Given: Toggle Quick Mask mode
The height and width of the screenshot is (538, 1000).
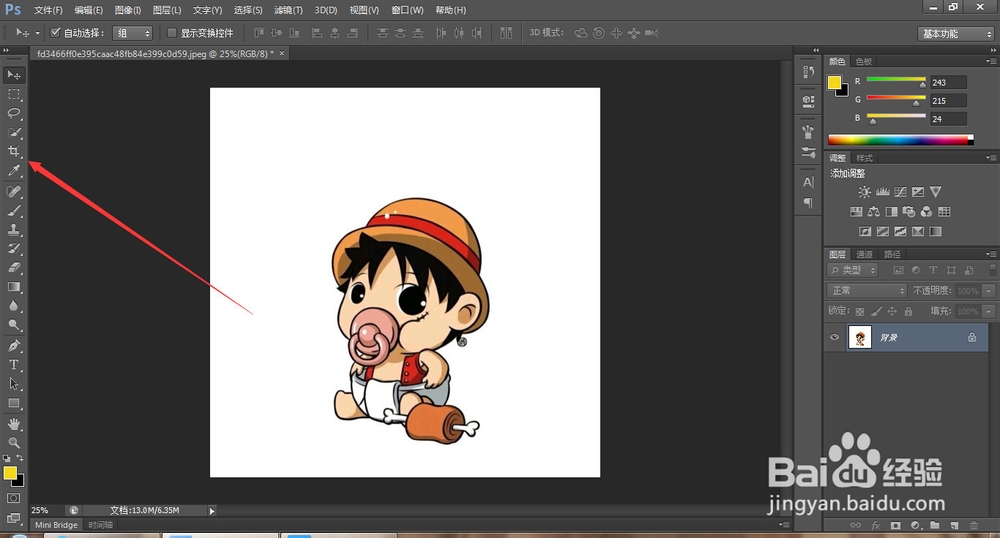Looking at the screenshot, I should coord(13,498).
